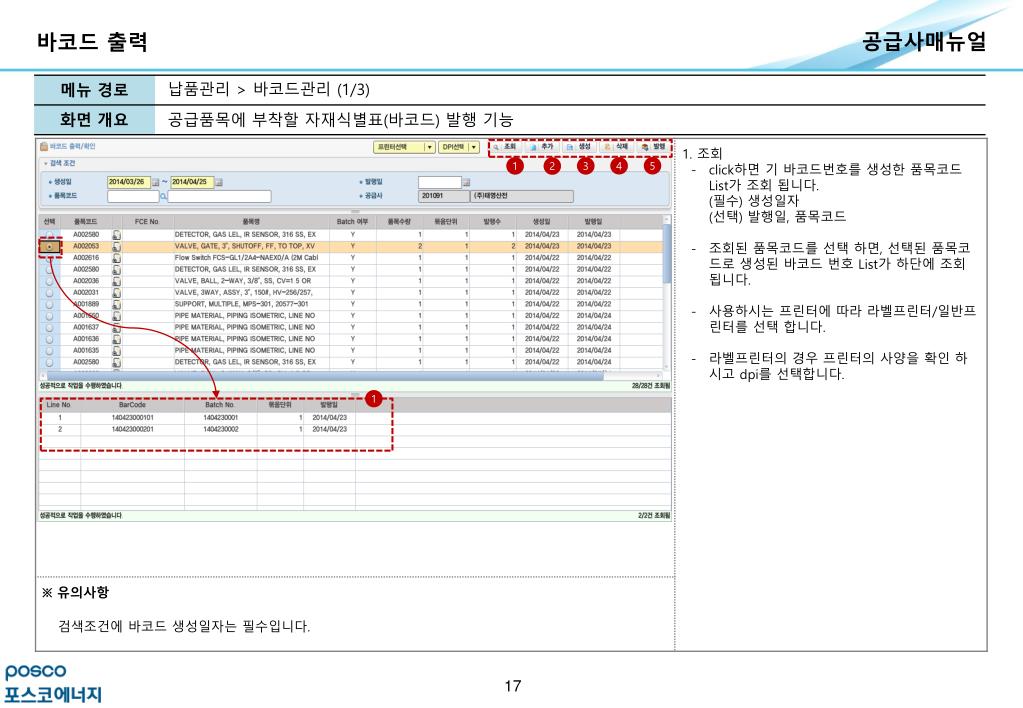Sort by the Batch No. column header
Screen dimensions: 1023x708
pos(220,405)
